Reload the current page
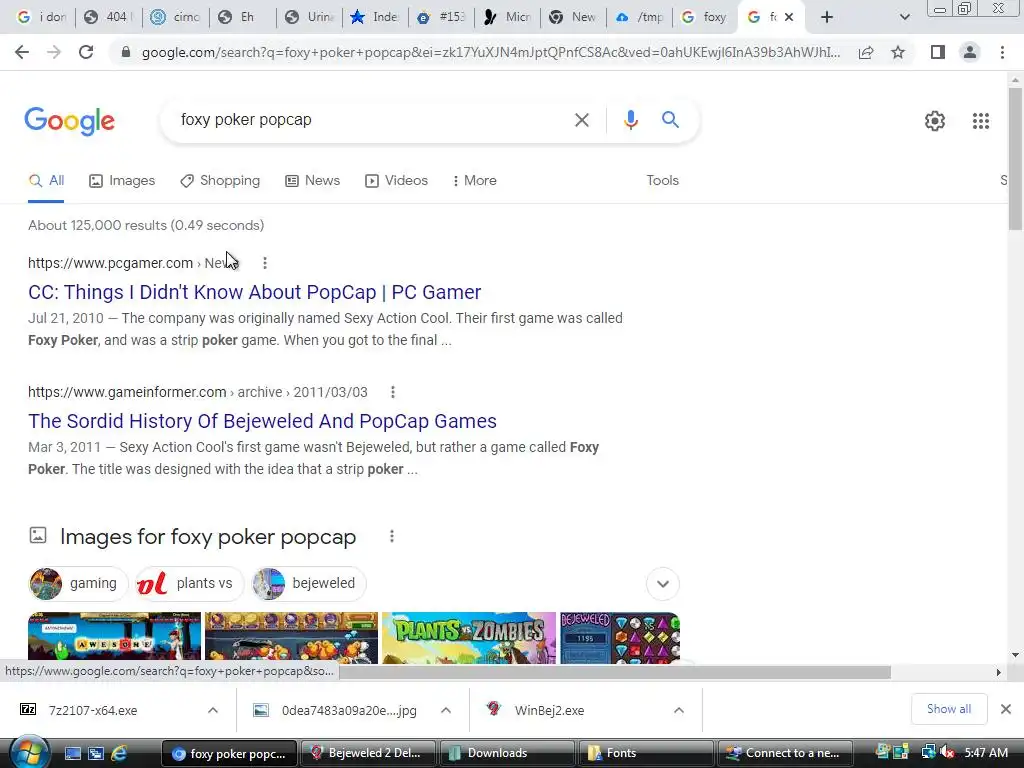Viewport: 1024px width, 768px height. coord(86,52)
